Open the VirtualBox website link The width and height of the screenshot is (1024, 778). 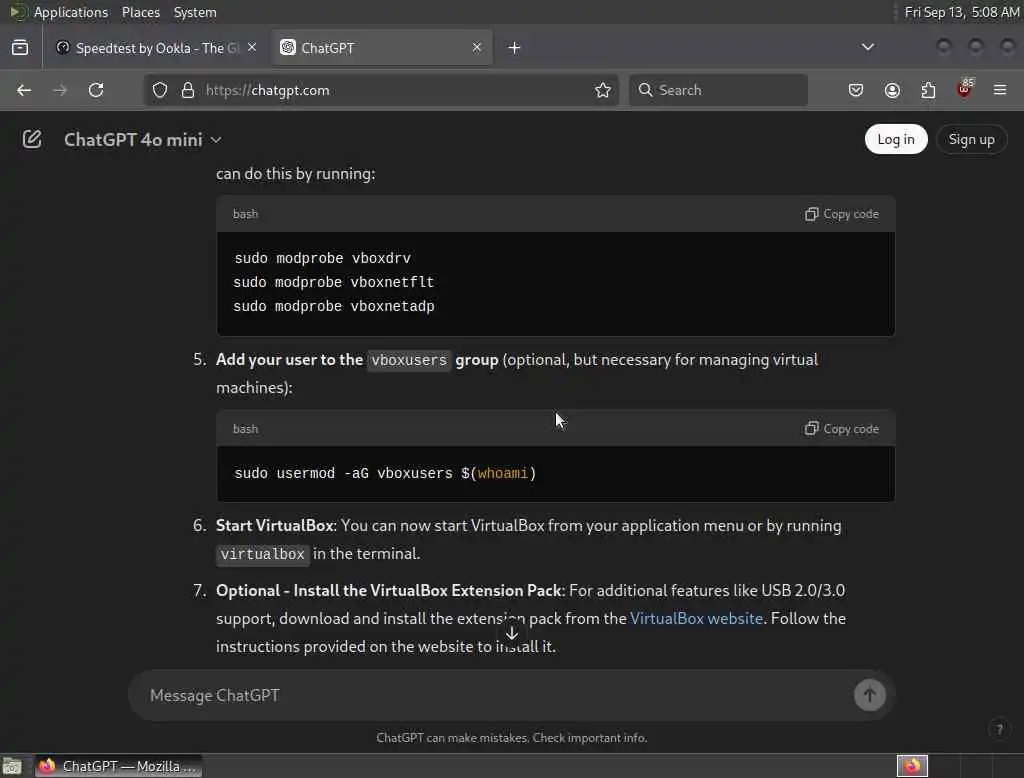[696, 618]
